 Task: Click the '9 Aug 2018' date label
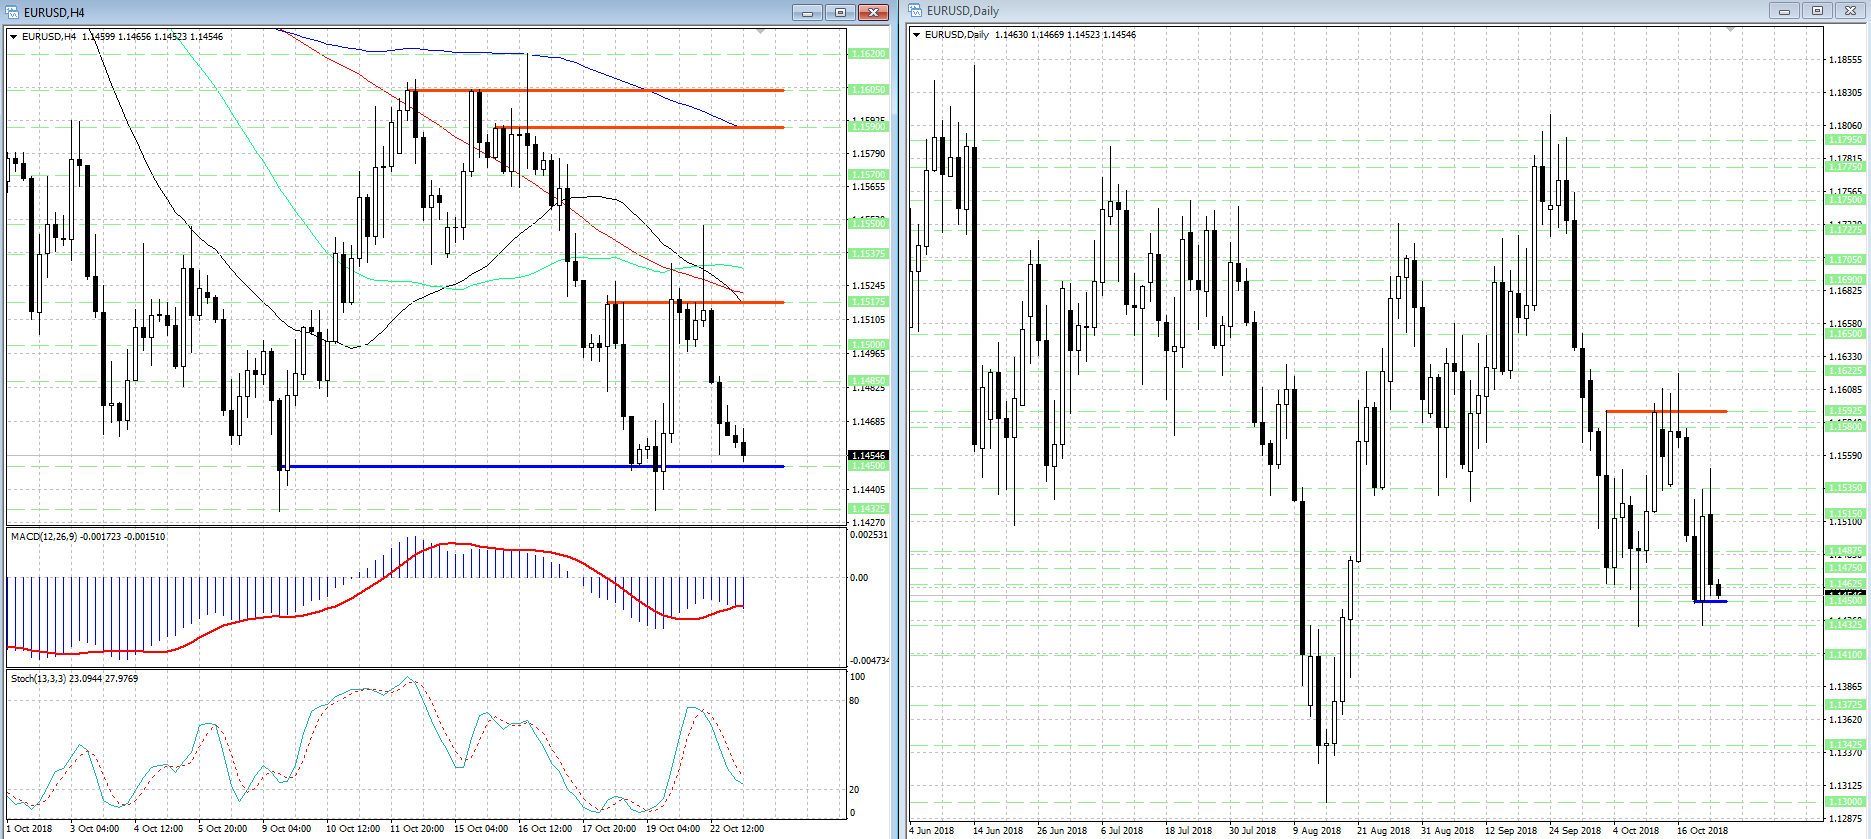coord(1317,831)
